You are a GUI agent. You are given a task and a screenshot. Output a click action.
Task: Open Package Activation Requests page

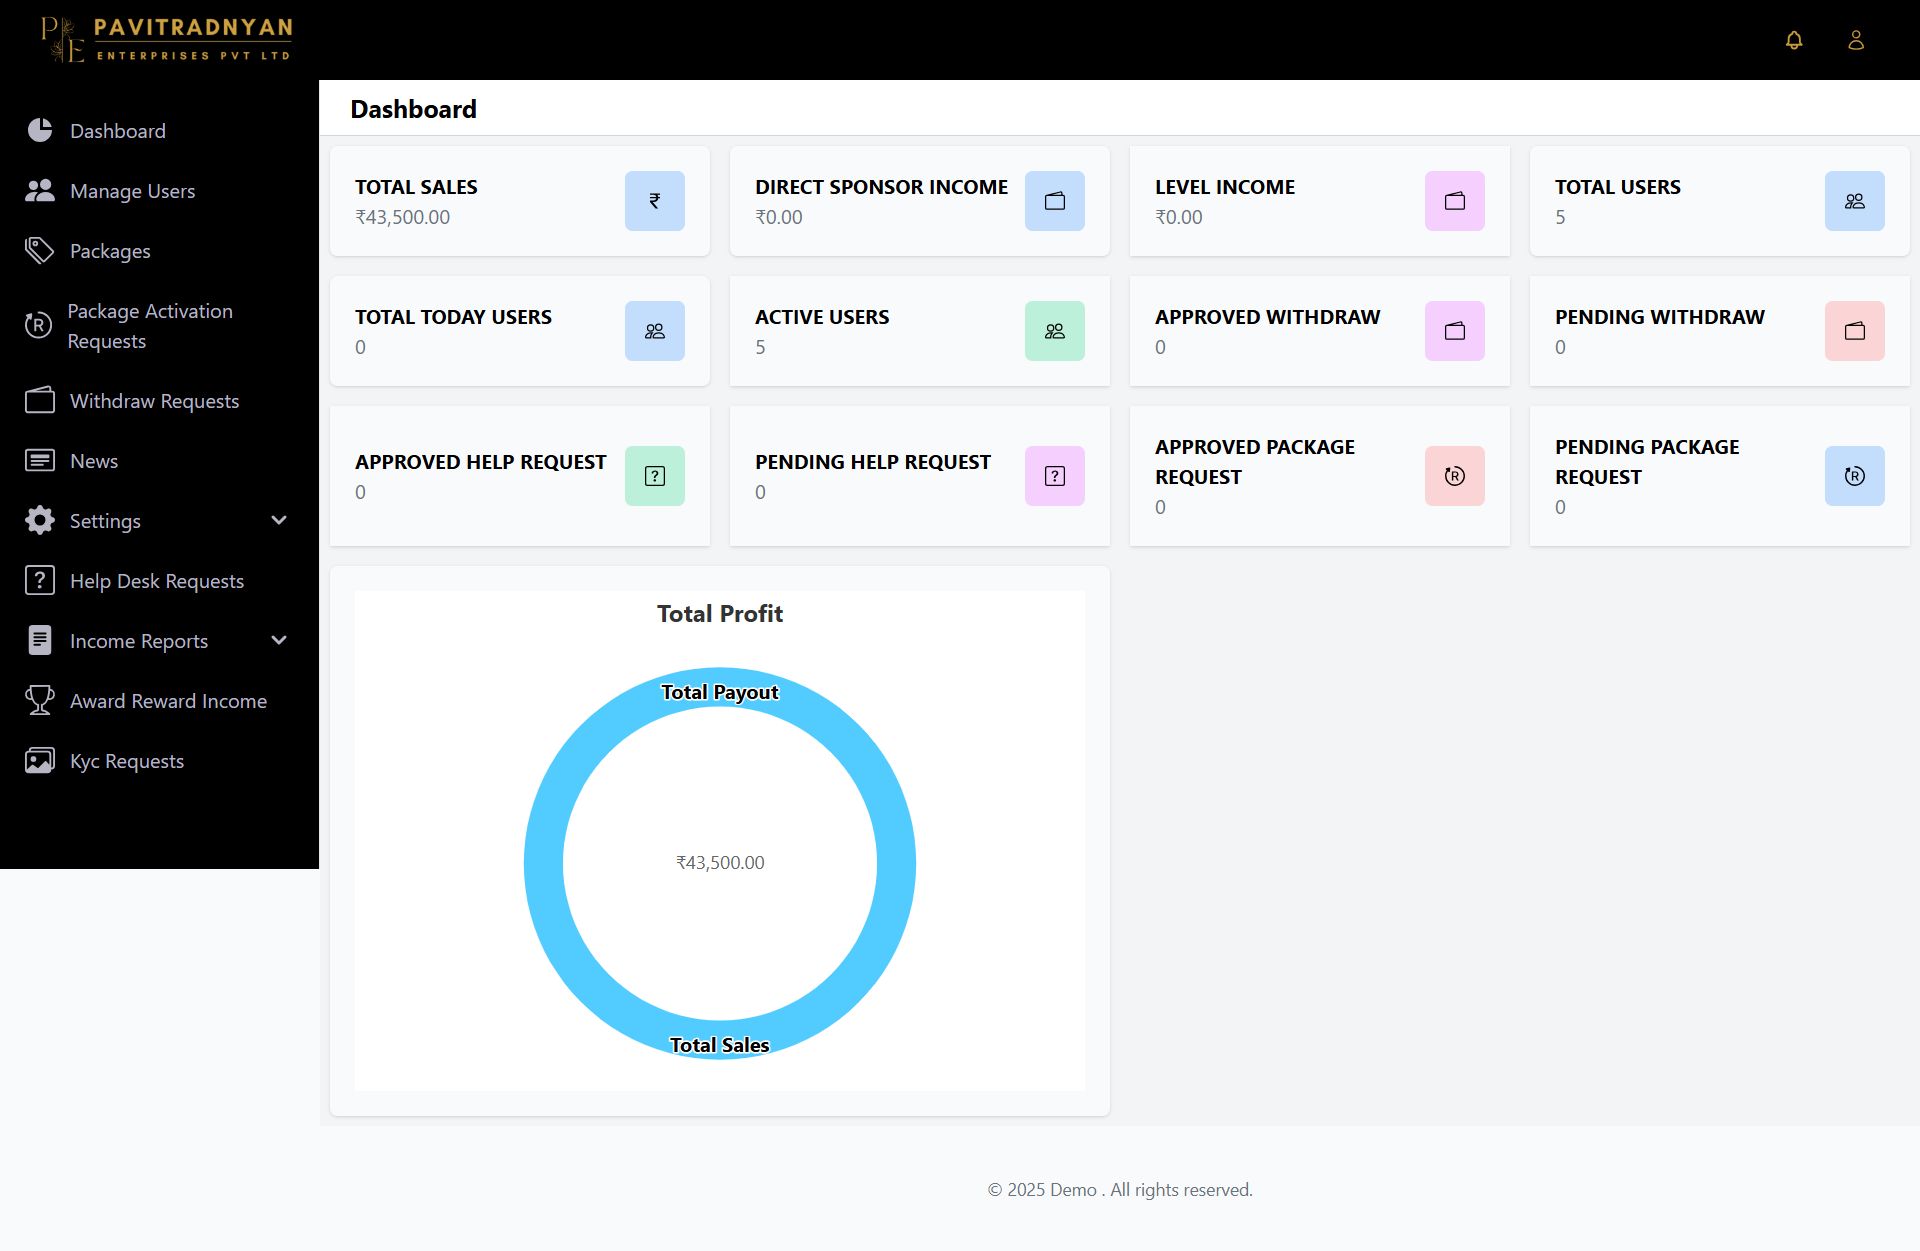click(x=149, y=326)
